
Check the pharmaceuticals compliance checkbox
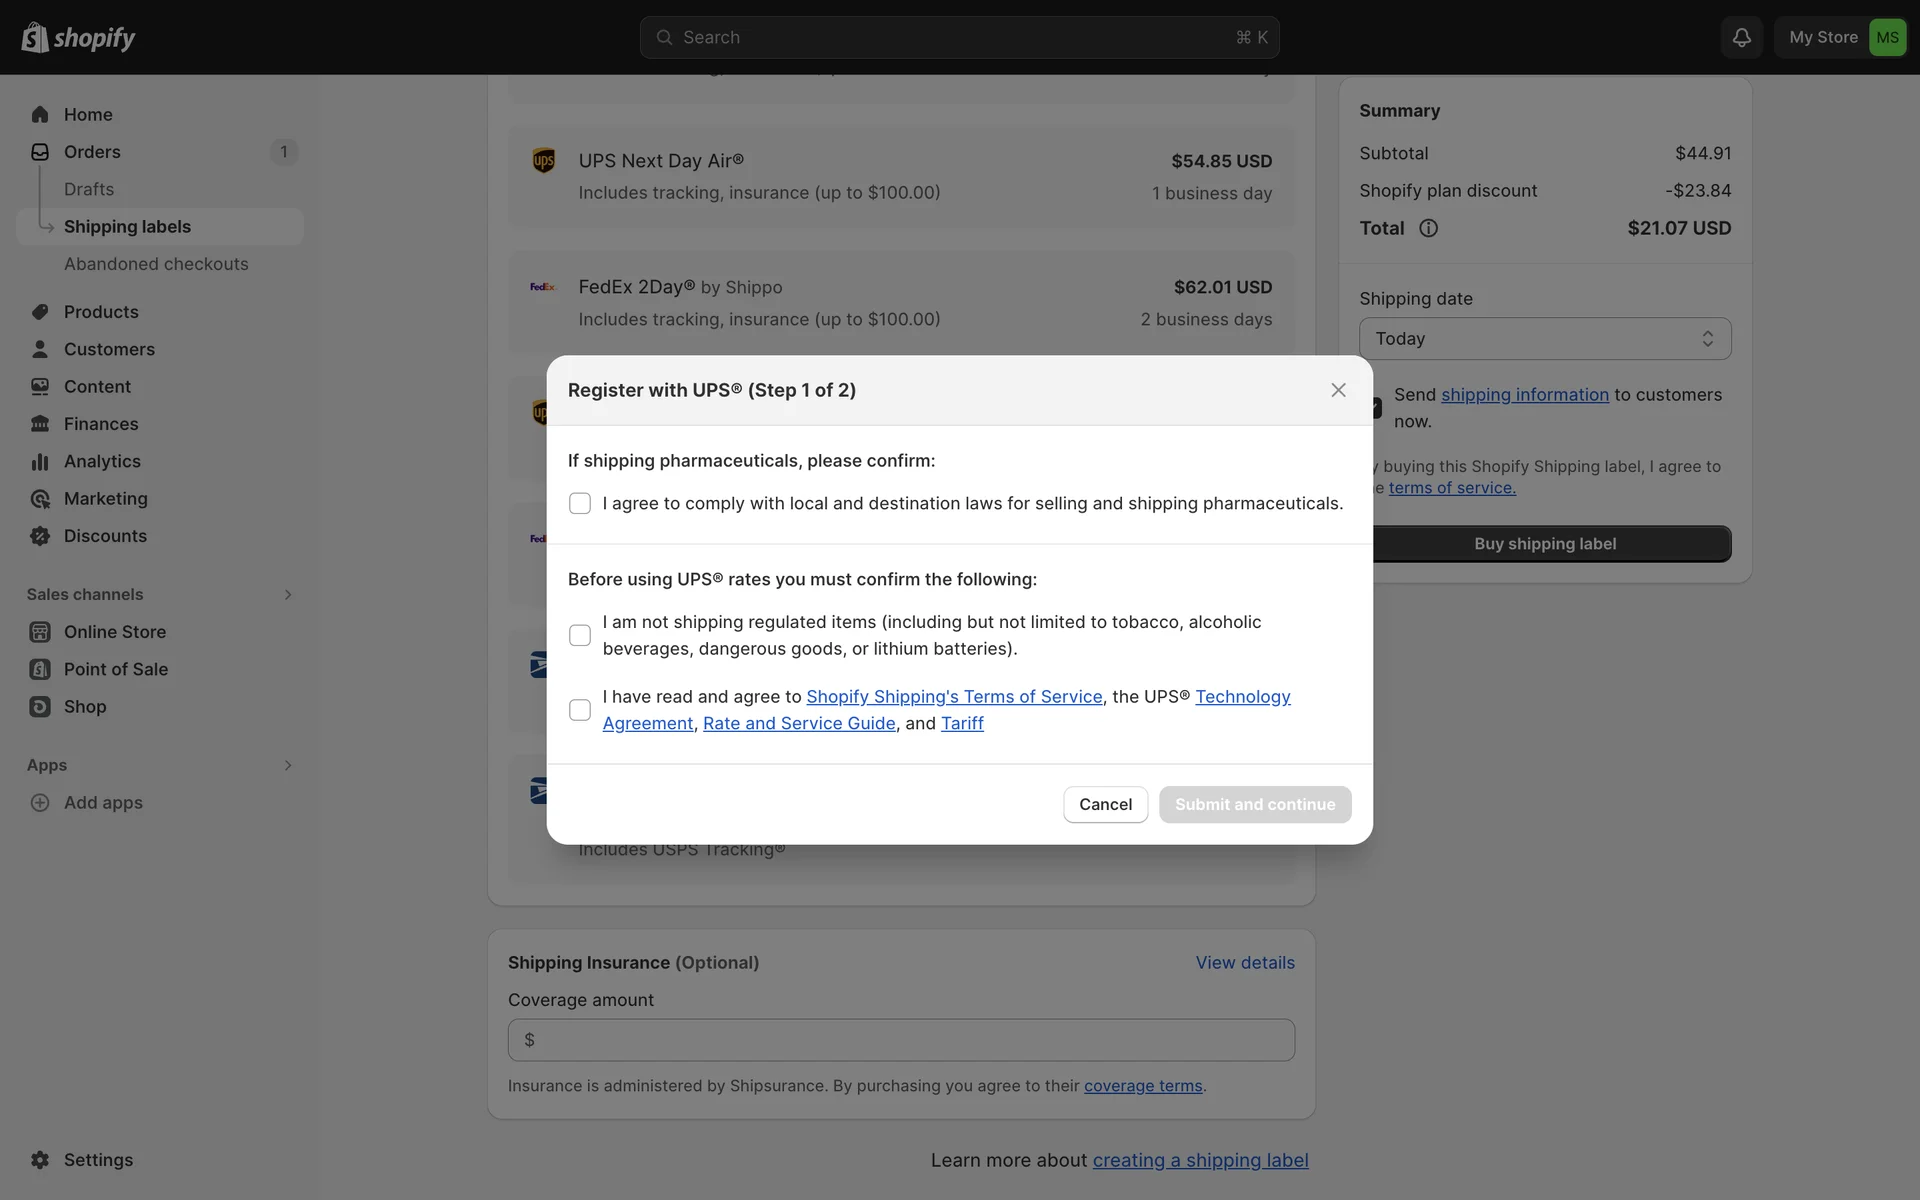tap(580, 503)
